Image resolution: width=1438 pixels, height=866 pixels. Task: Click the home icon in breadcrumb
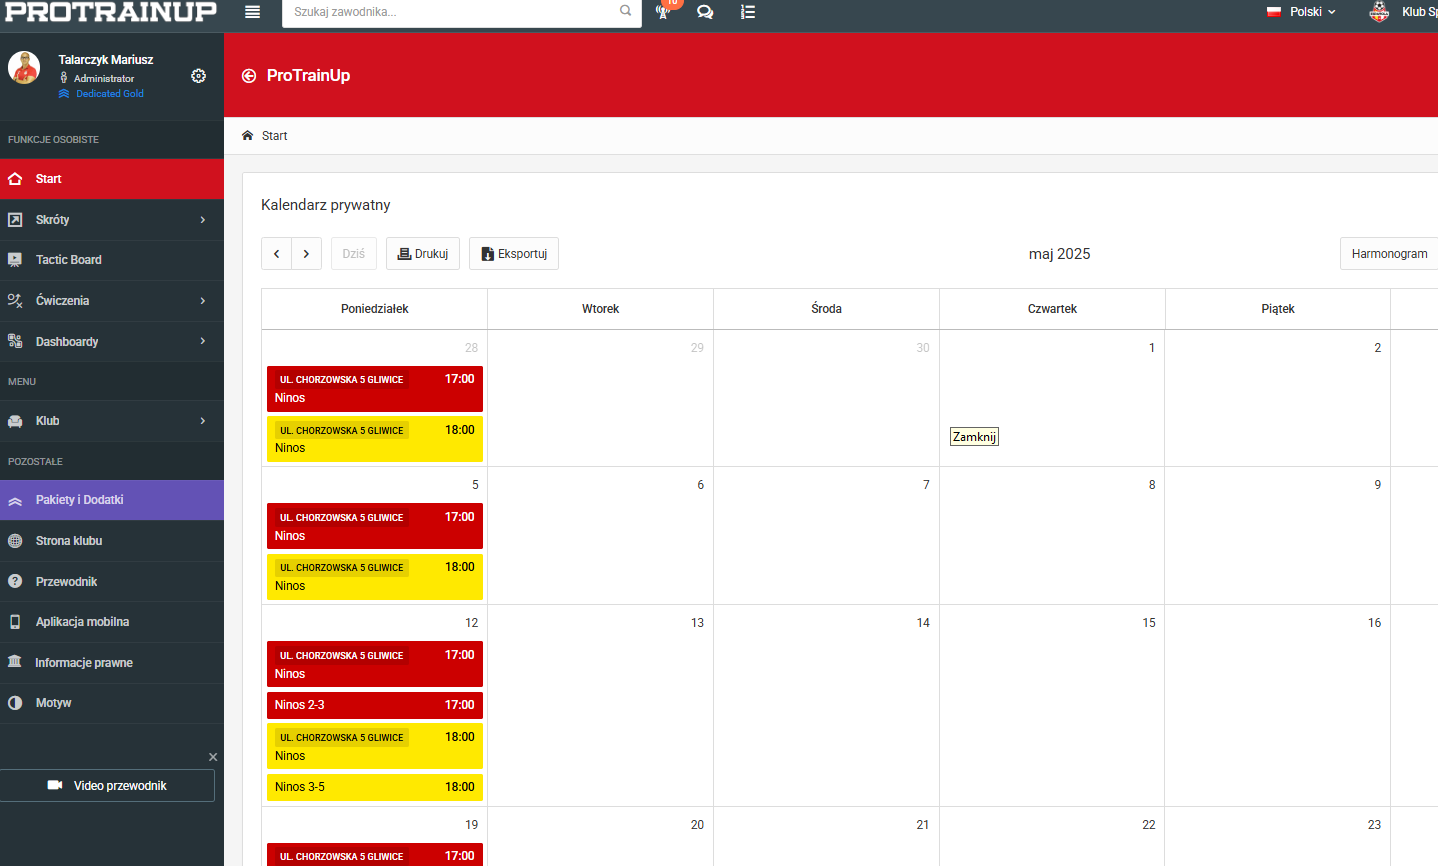(248, 135)
